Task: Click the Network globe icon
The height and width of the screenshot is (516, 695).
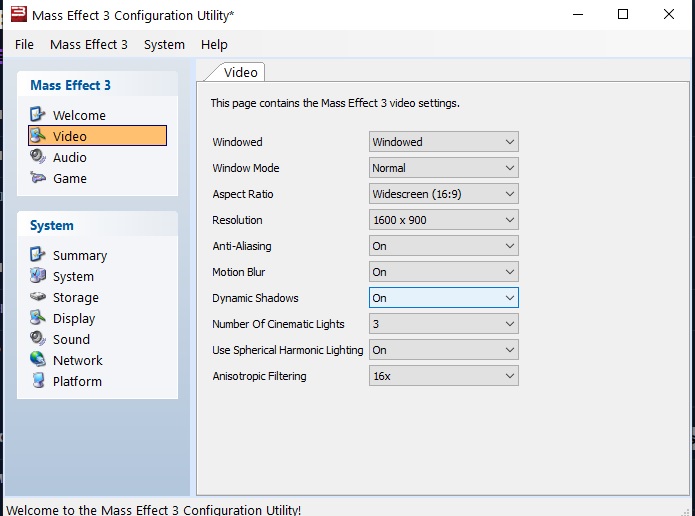Action: coord(38,360)
